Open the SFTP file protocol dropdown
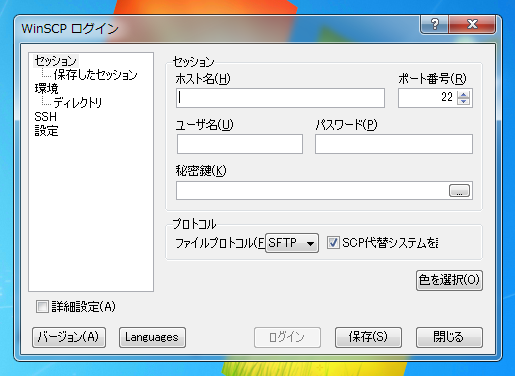Image resolution: width=515 pixels, height=376 pixels. (x=292, y=243)
